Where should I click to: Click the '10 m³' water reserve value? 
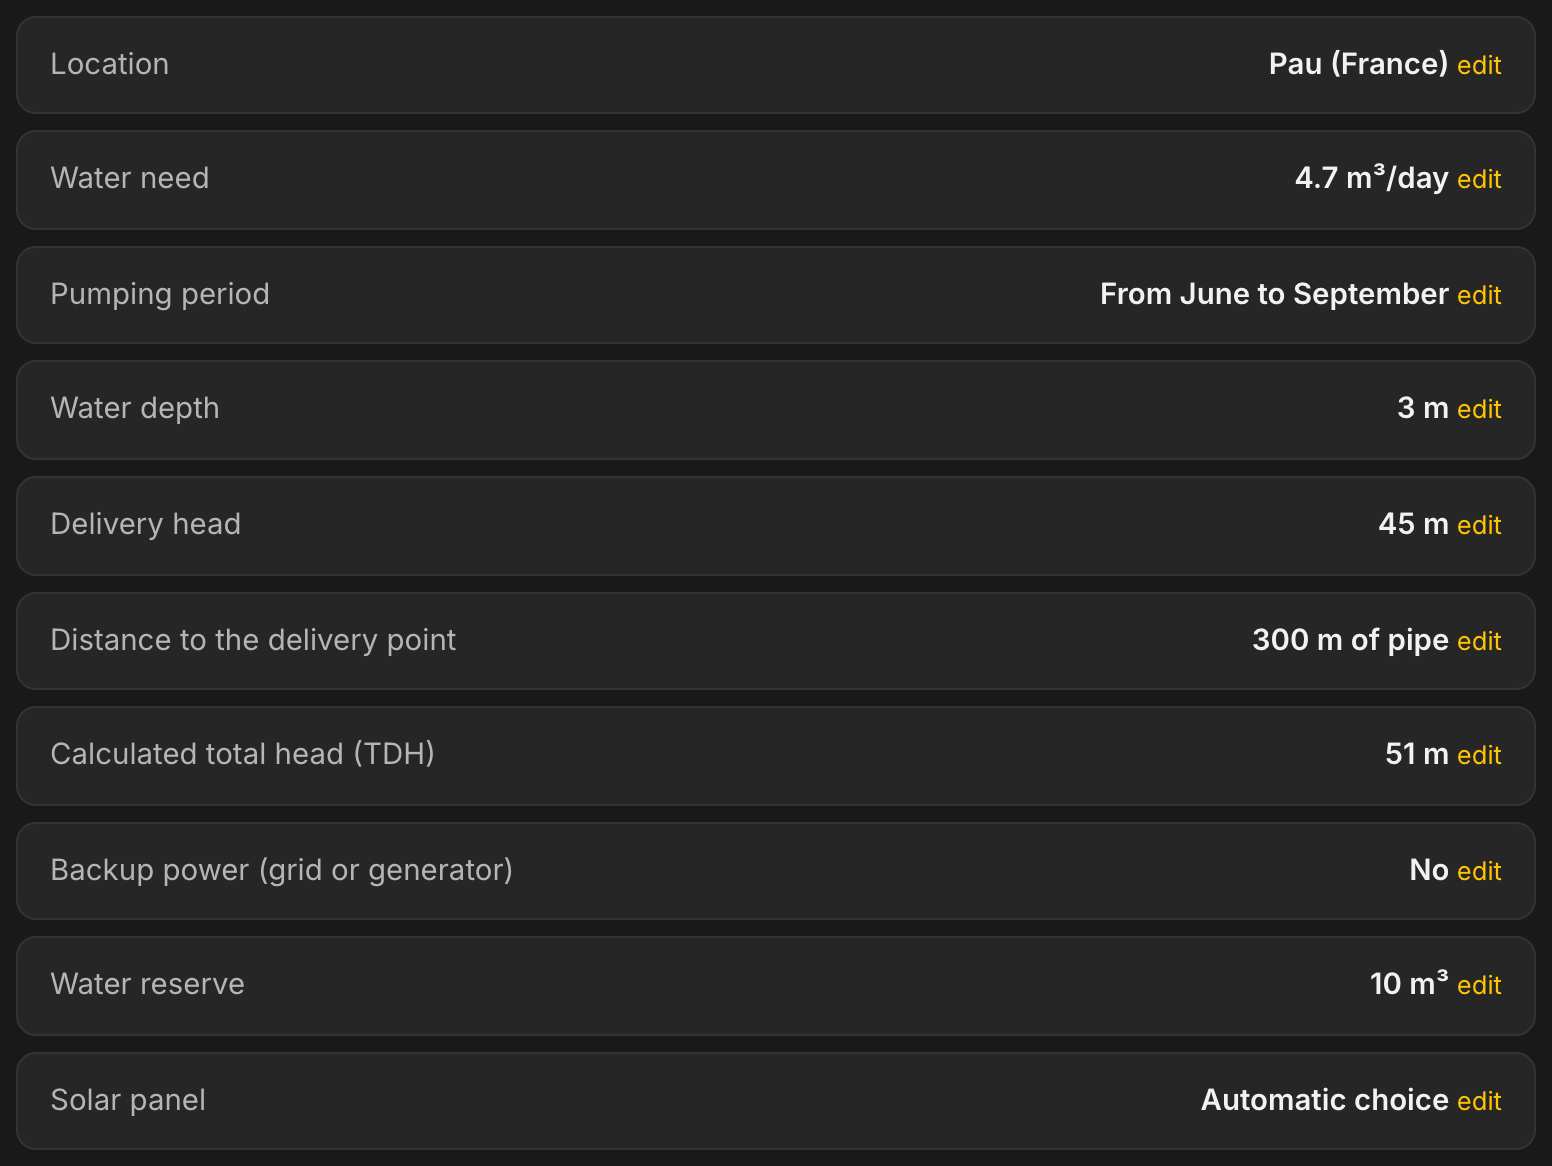tap(1408, 983)
